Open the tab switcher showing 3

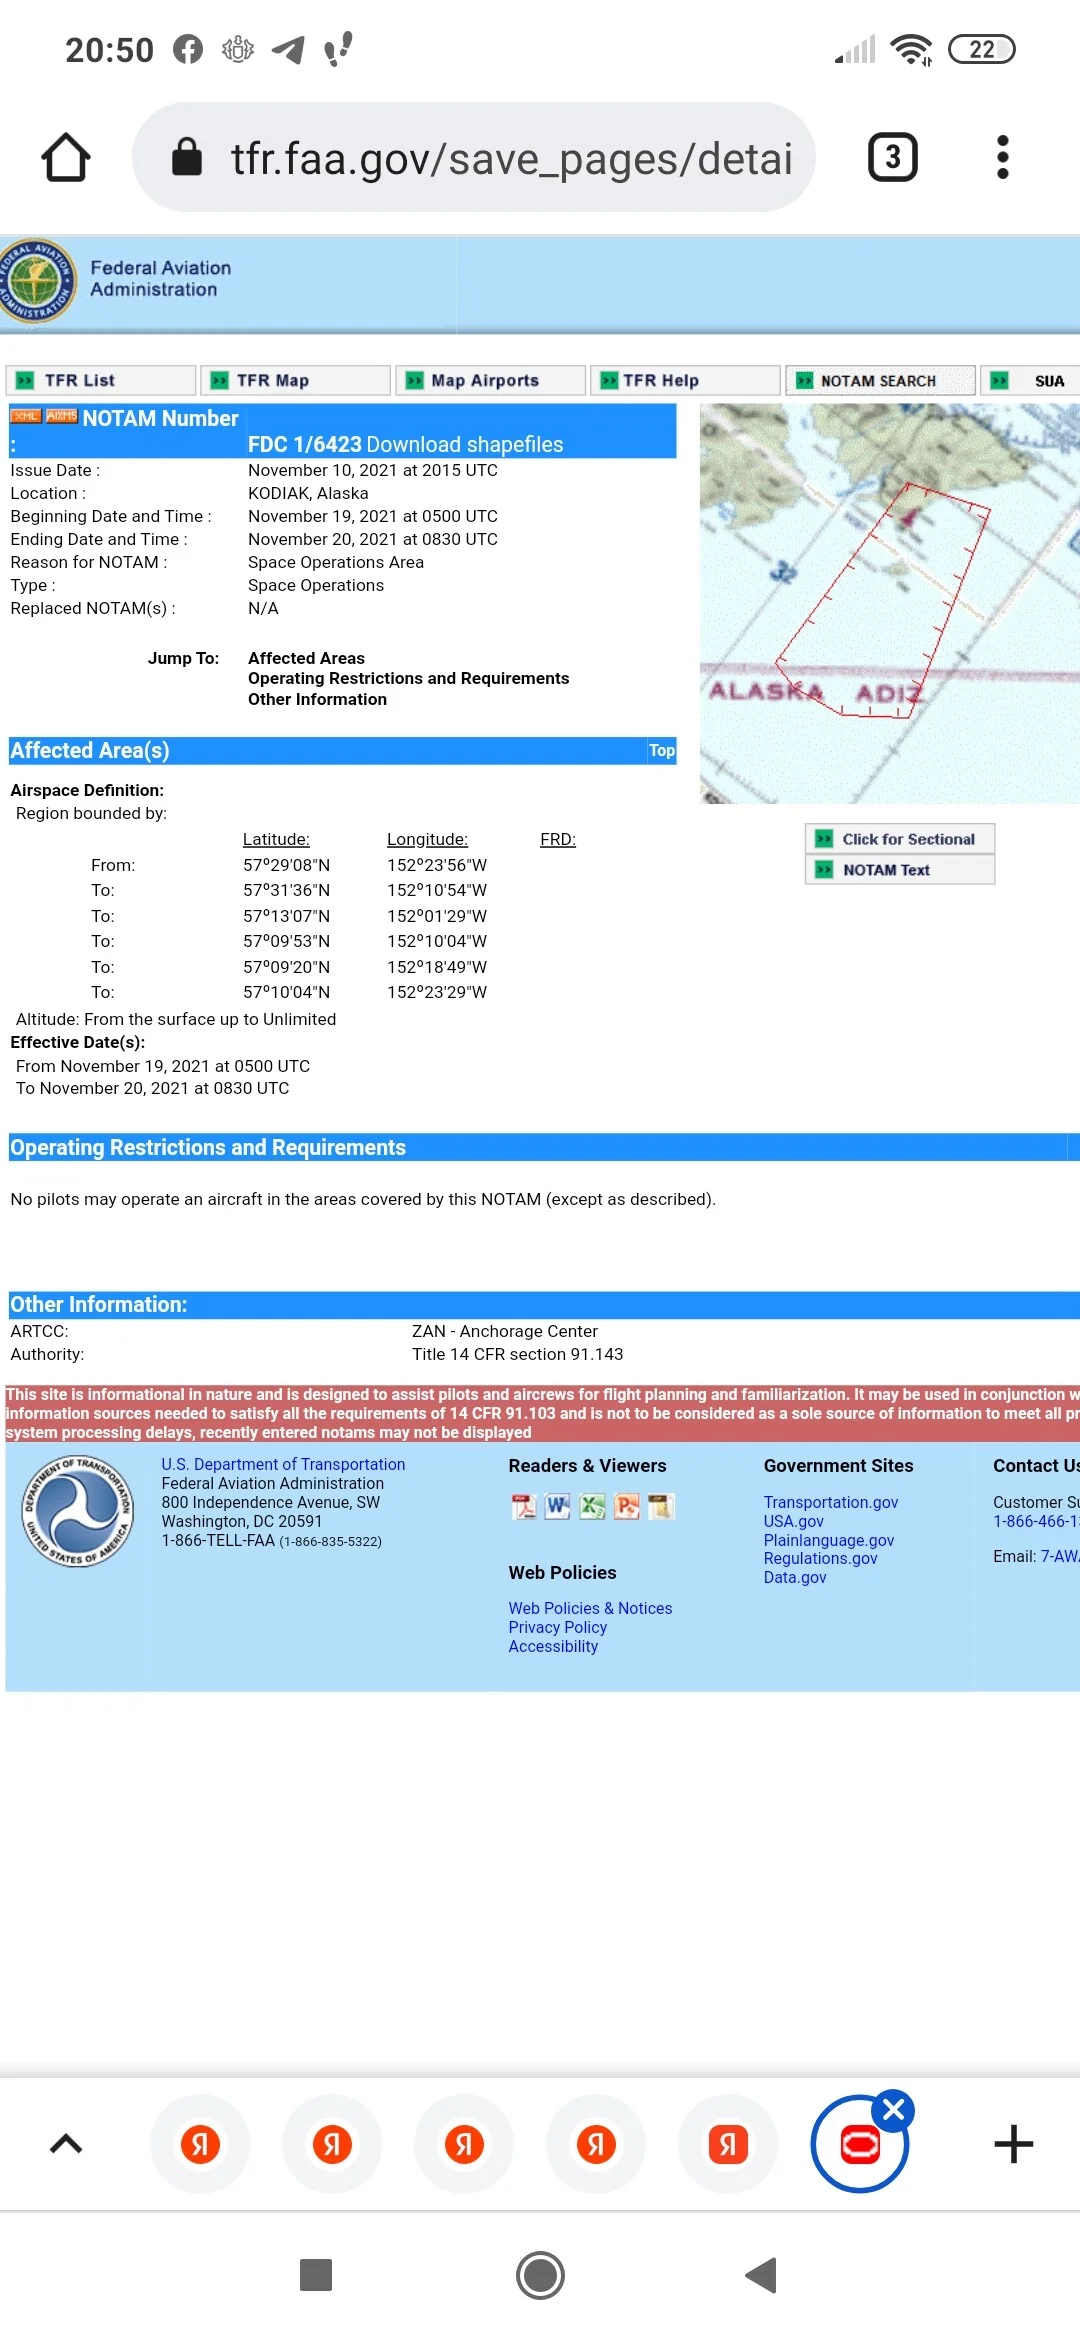click(x=892, y=157)
